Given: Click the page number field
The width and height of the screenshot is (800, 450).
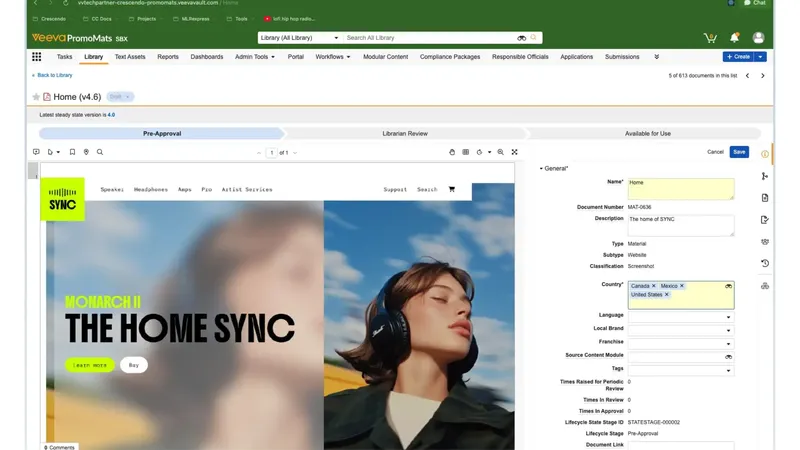Looking at the screenshot, I should 271,153.
